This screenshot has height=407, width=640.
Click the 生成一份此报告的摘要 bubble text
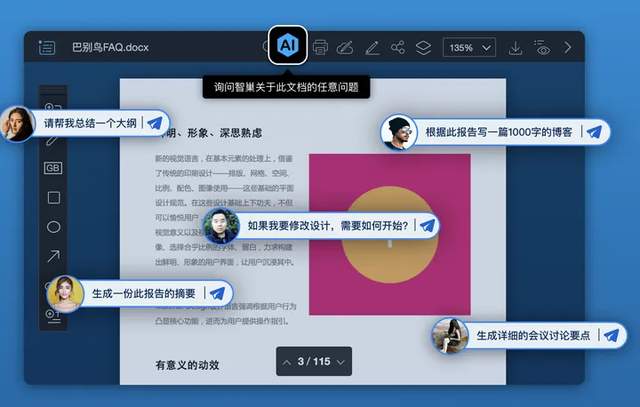click(x=144, y=293)
